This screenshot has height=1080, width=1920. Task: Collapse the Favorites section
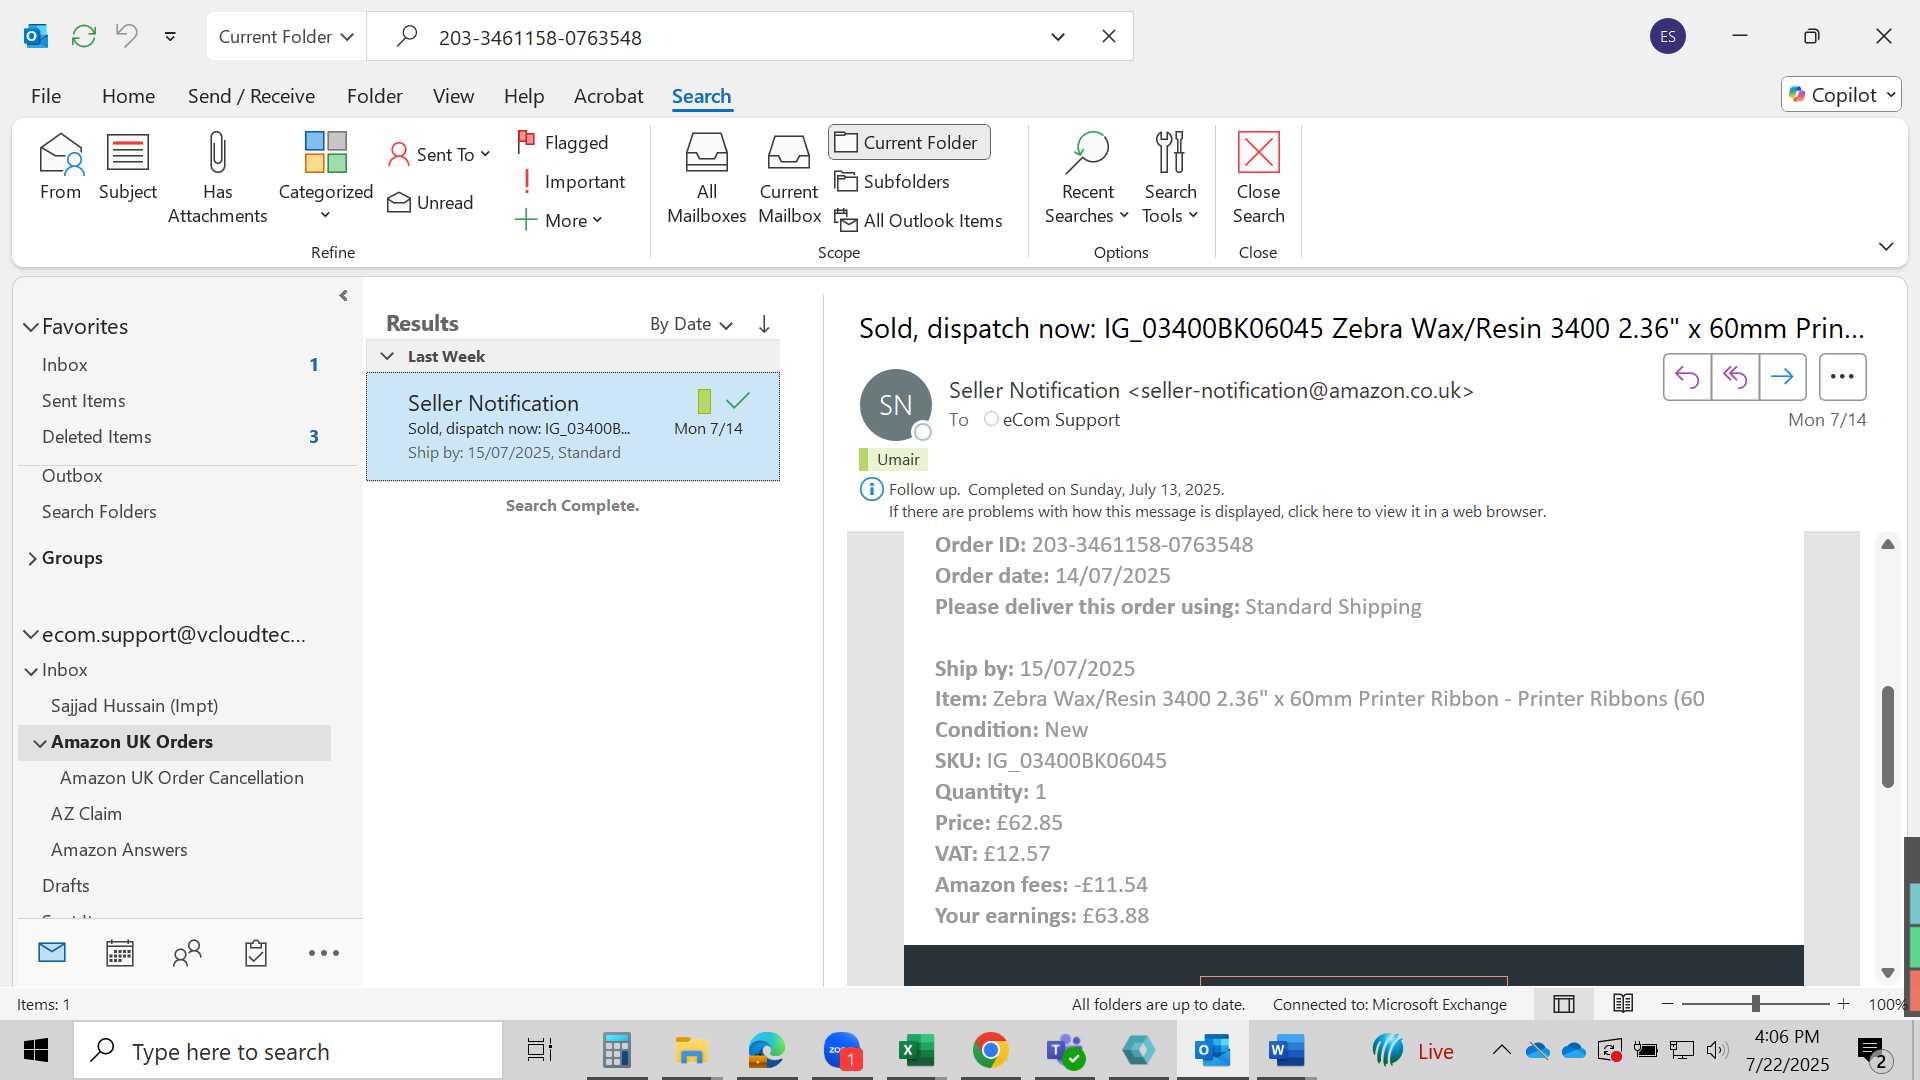point(31,327)
